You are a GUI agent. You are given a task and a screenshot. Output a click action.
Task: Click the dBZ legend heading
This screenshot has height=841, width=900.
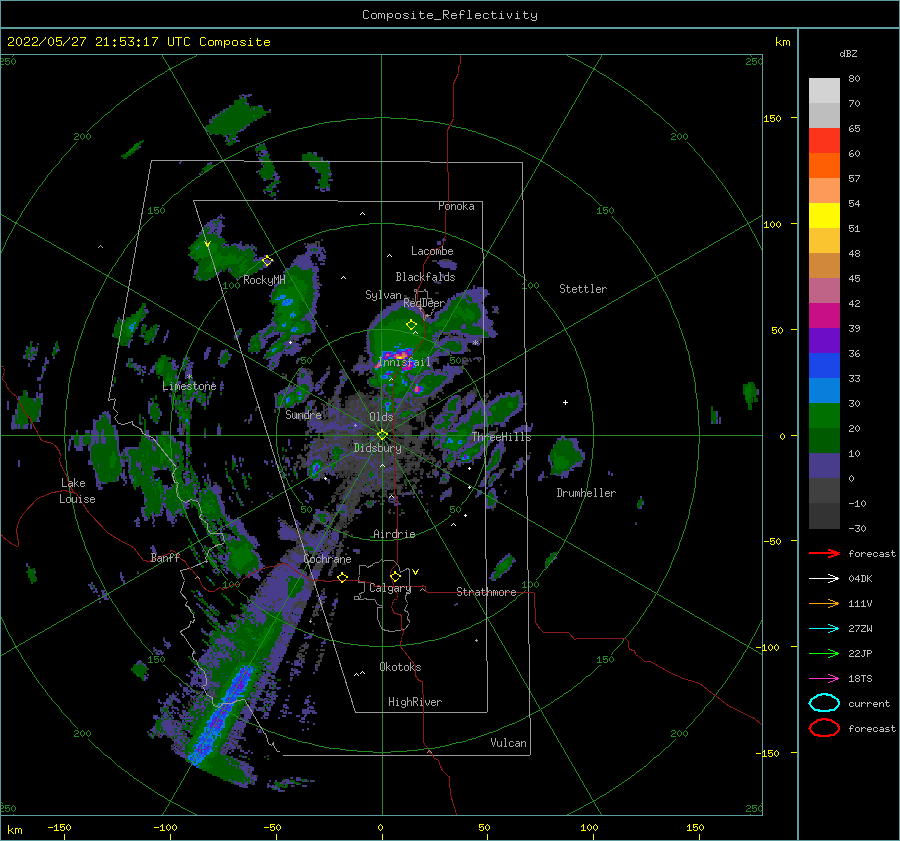click(848, 53)
